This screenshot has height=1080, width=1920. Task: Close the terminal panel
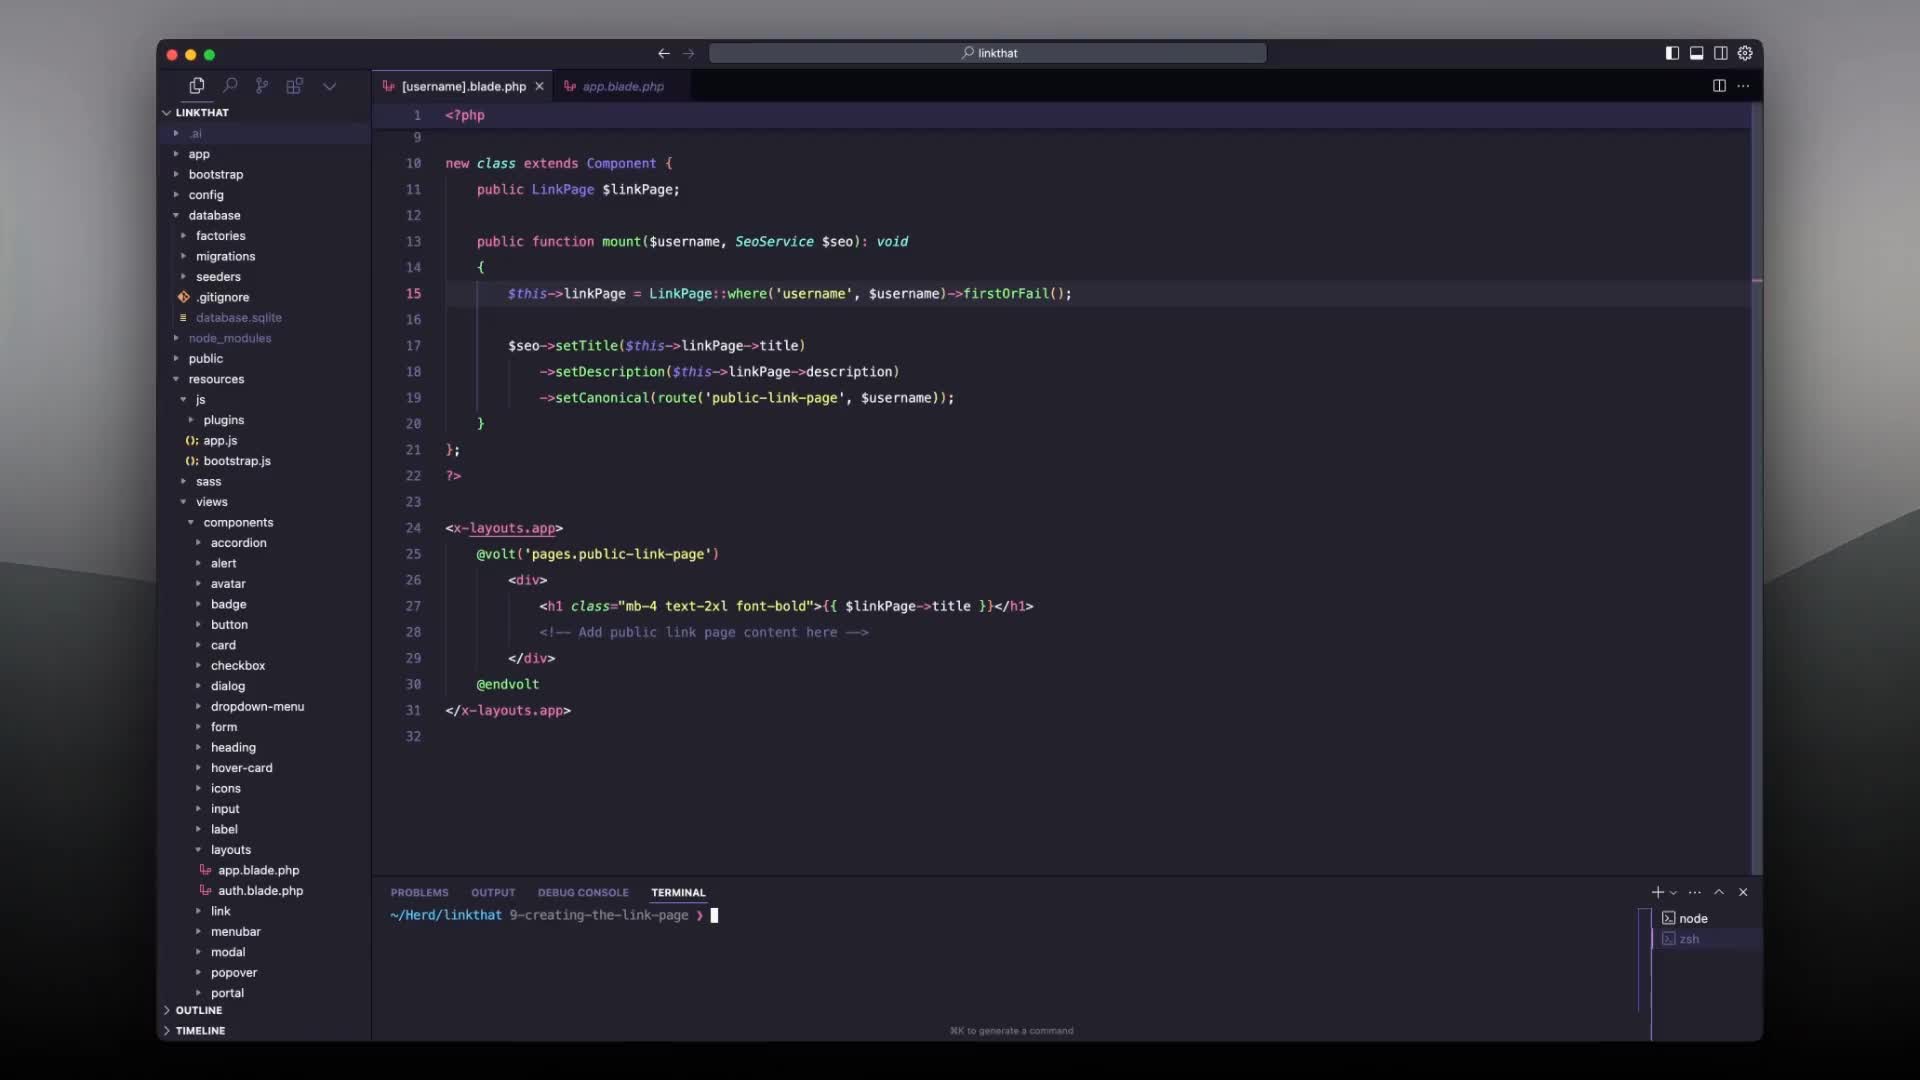click(1743, 892)
